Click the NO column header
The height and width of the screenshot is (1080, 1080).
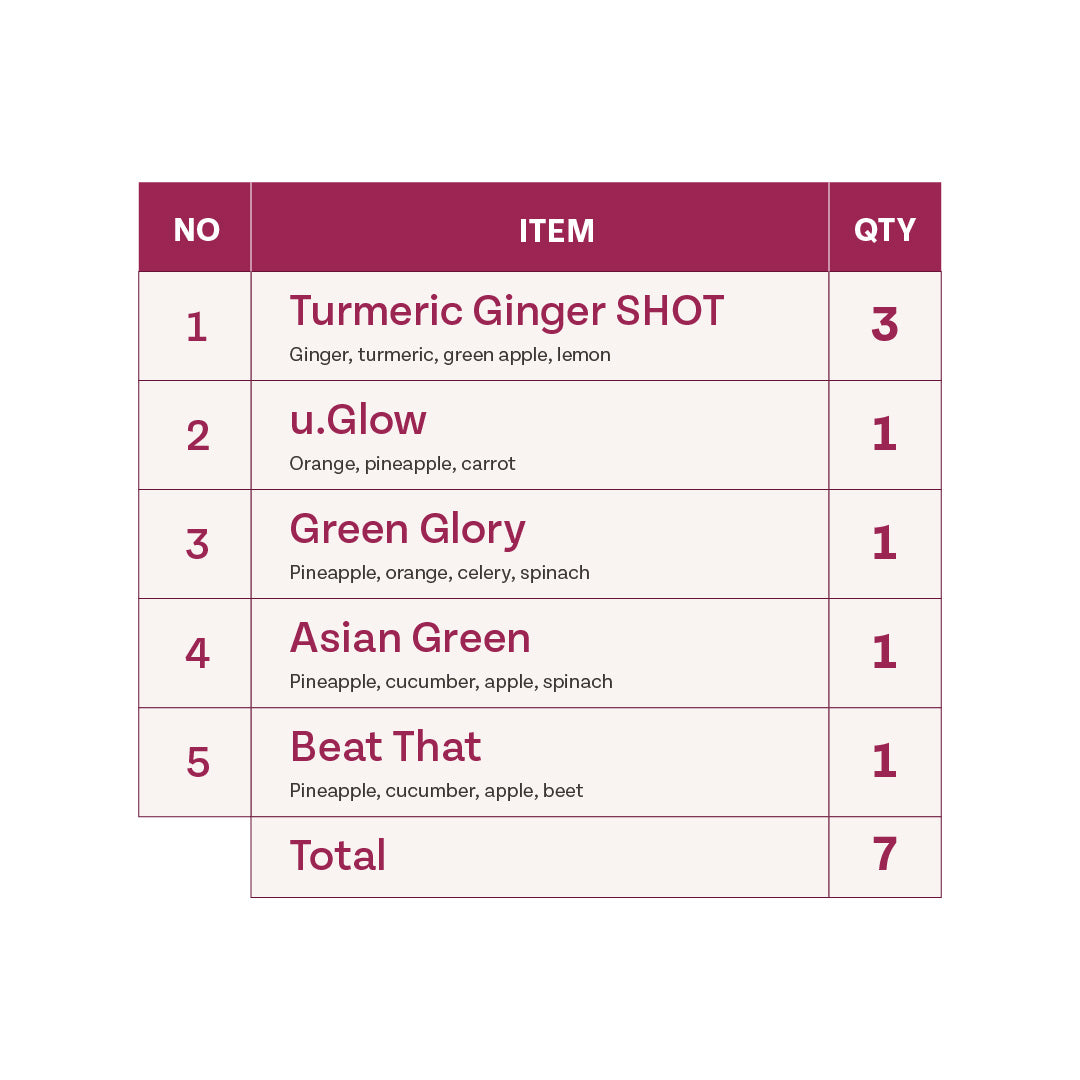196,230
